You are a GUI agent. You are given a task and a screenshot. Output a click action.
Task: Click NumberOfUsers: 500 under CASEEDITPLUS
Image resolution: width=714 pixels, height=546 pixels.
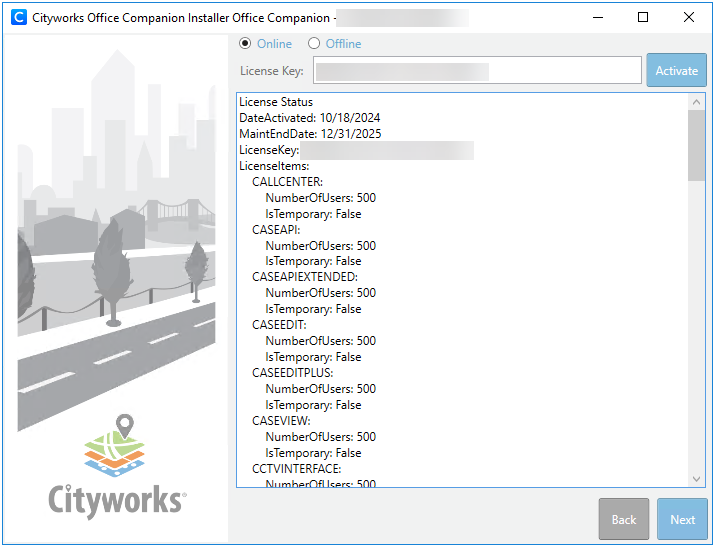[321, 388]
